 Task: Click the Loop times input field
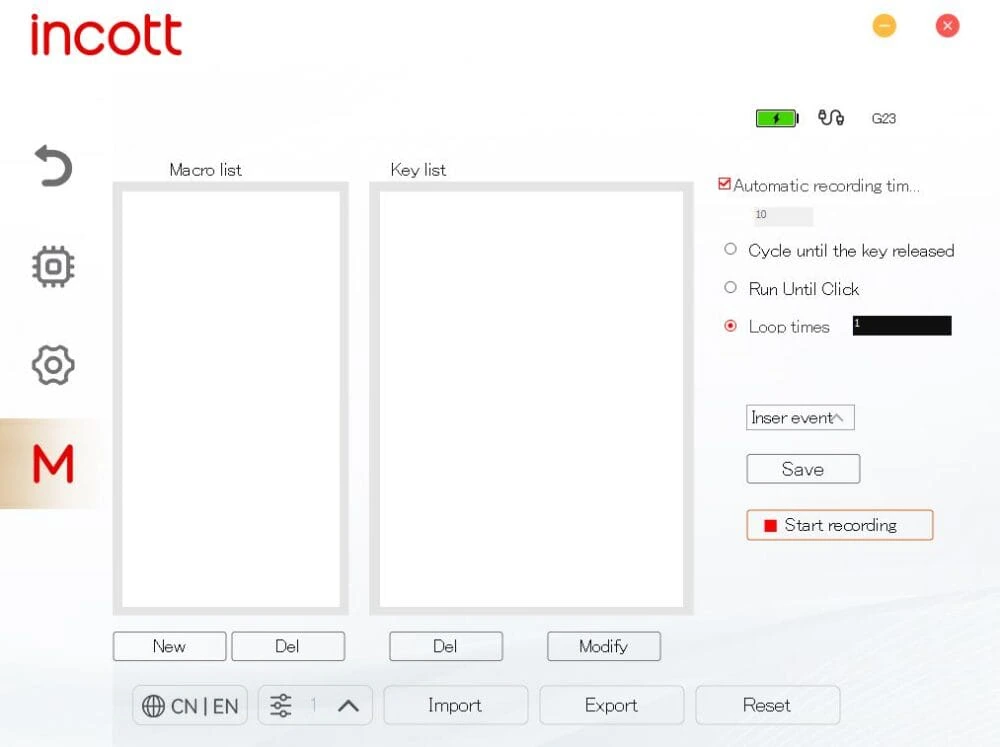[x=901, y=326]
